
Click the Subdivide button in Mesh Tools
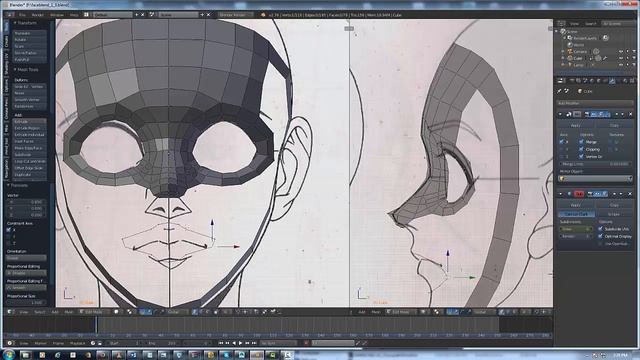click(x=29, y=155)
